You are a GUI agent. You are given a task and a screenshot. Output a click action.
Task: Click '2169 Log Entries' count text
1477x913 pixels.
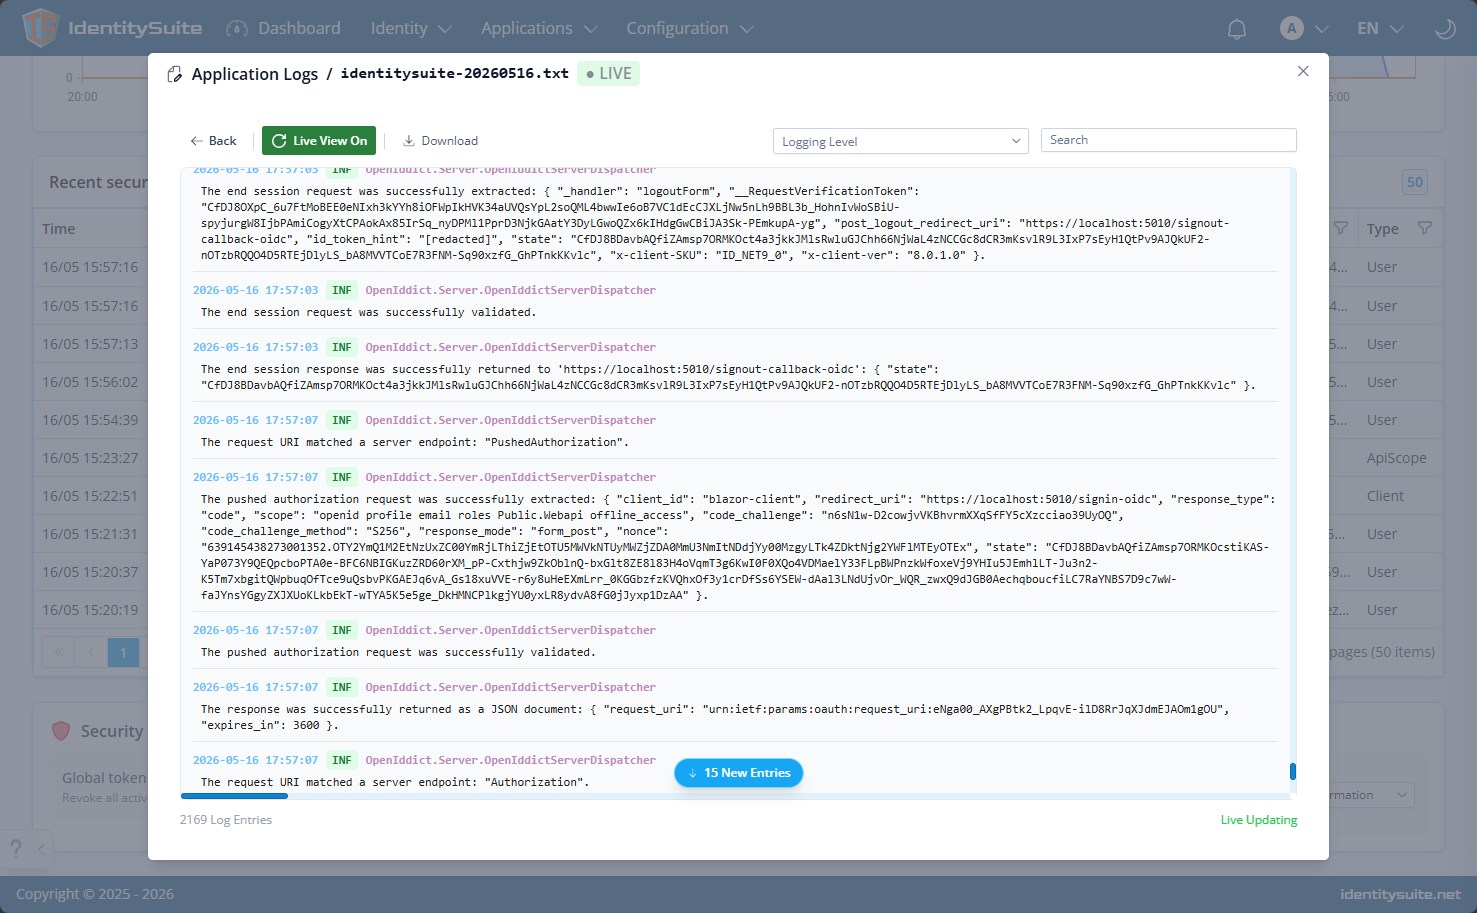[x=226, y=820]
